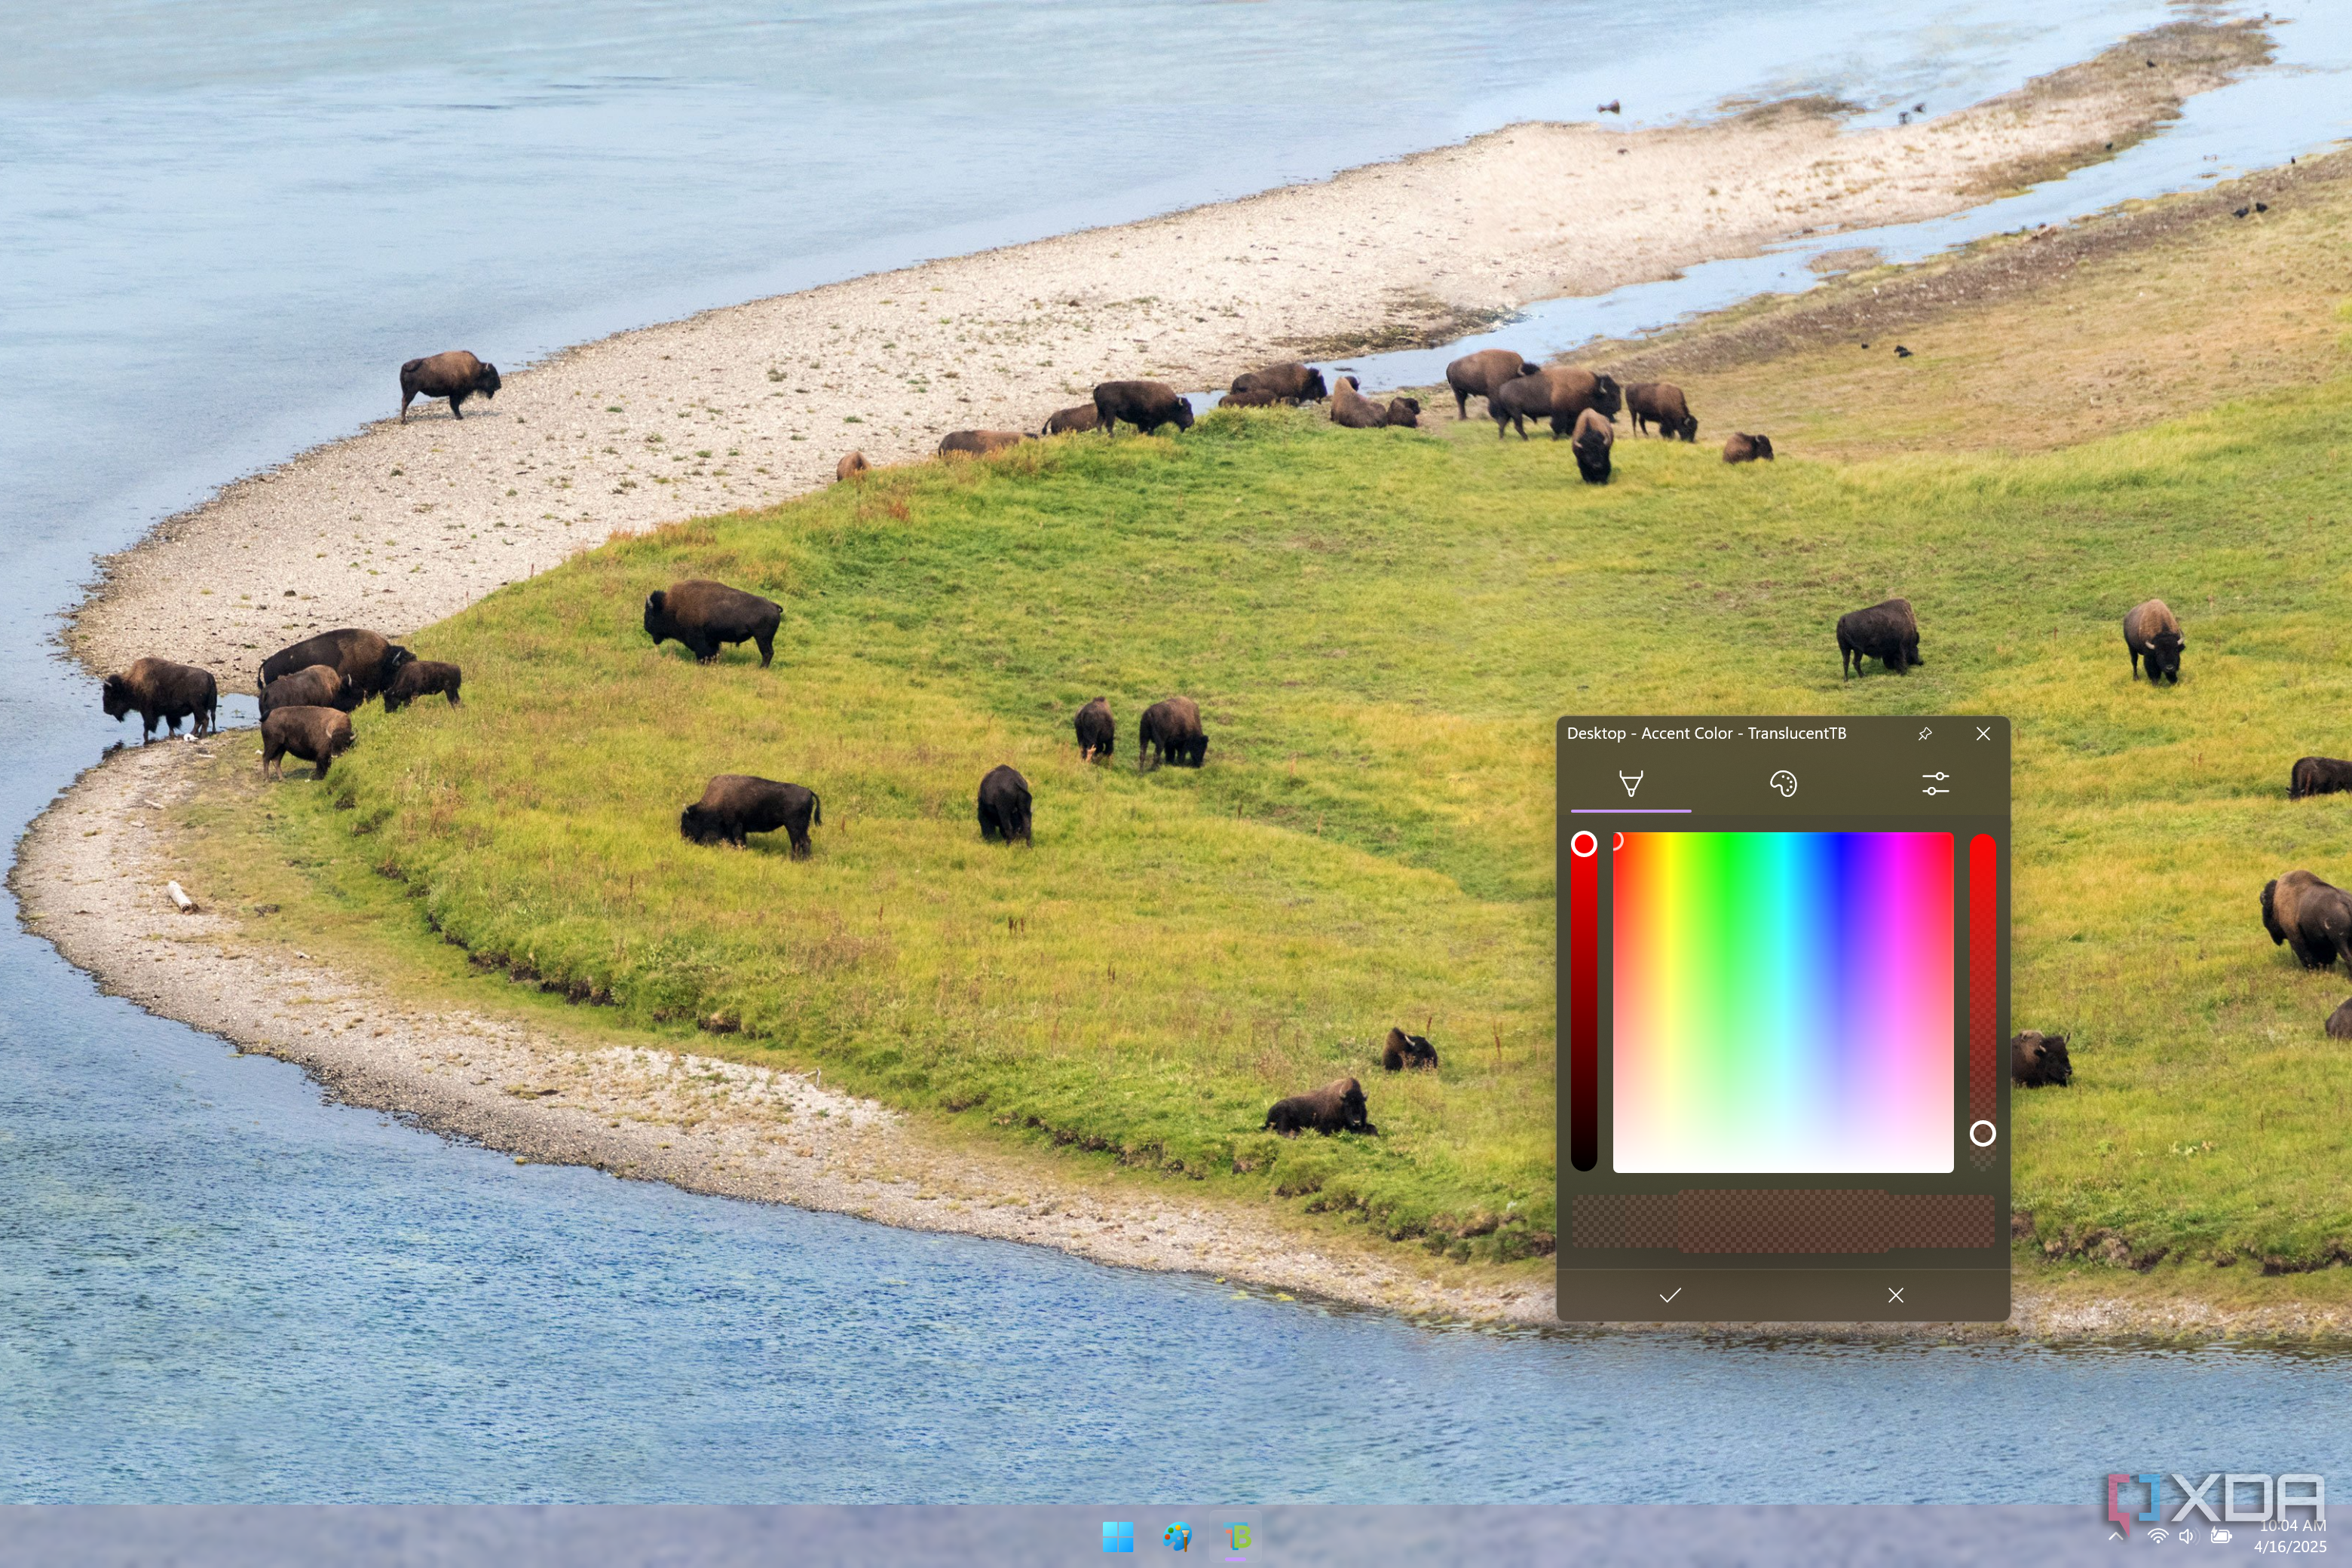Screen dimensions: 2352x1568
Task: Expand hidden system tray icons chevron
Action: 2115,1536
